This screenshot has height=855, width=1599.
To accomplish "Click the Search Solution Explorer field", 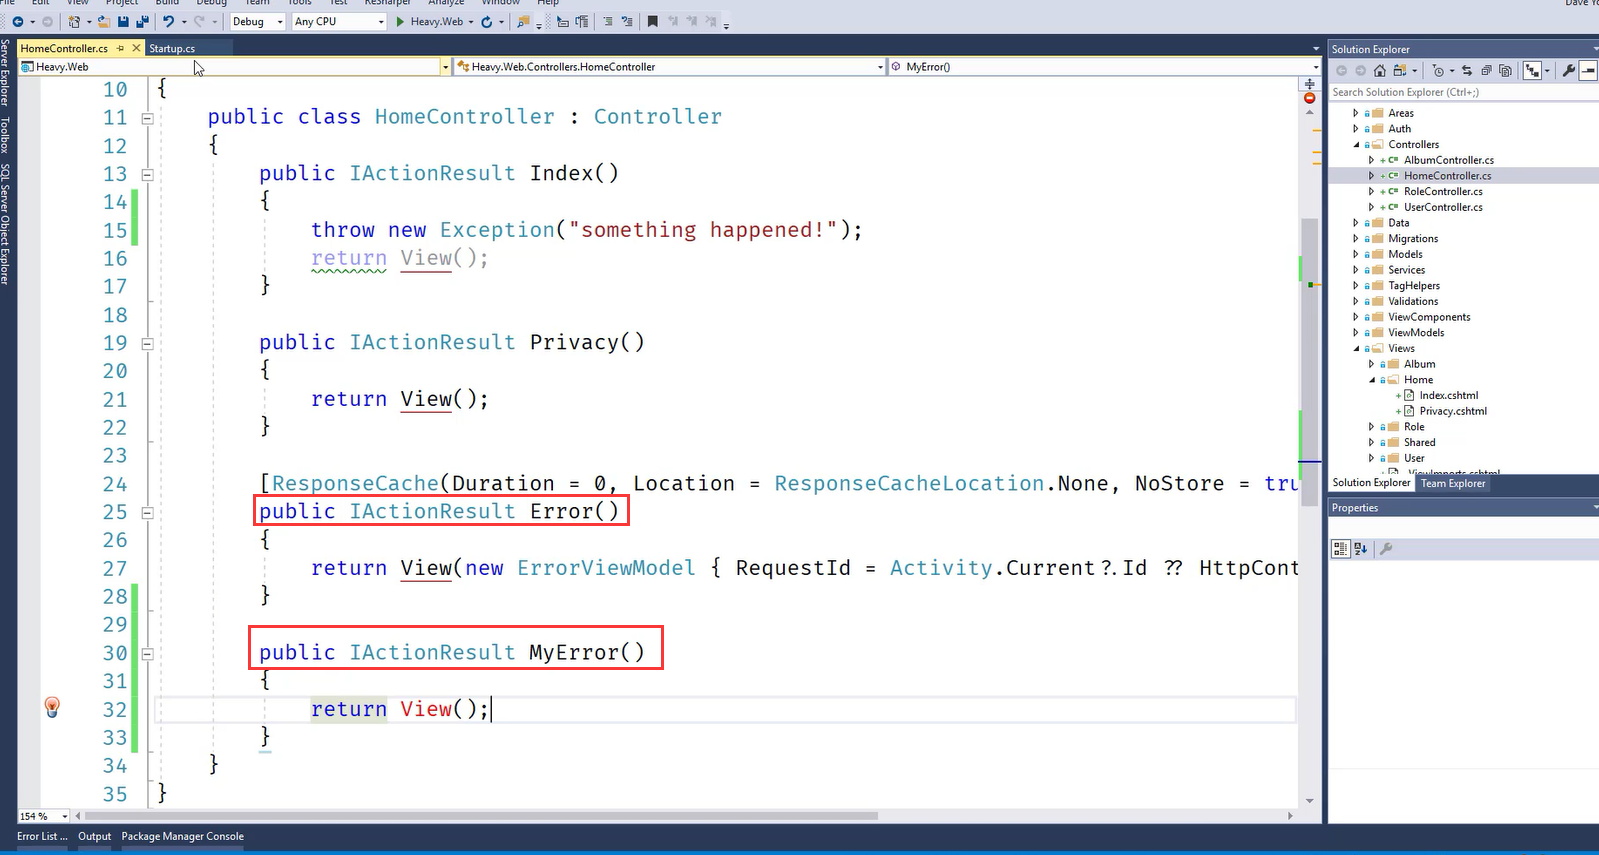I will tap(1462, 92).
